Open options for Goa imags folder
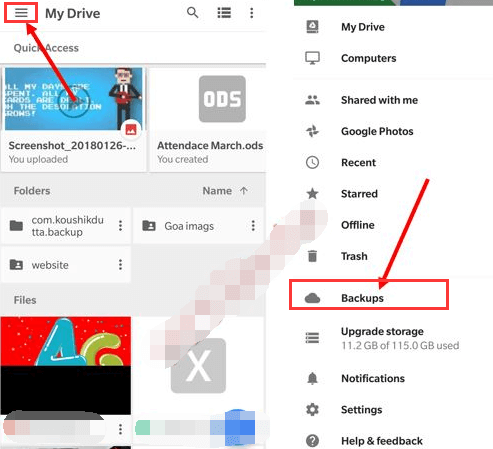 [x=253, y=226]
